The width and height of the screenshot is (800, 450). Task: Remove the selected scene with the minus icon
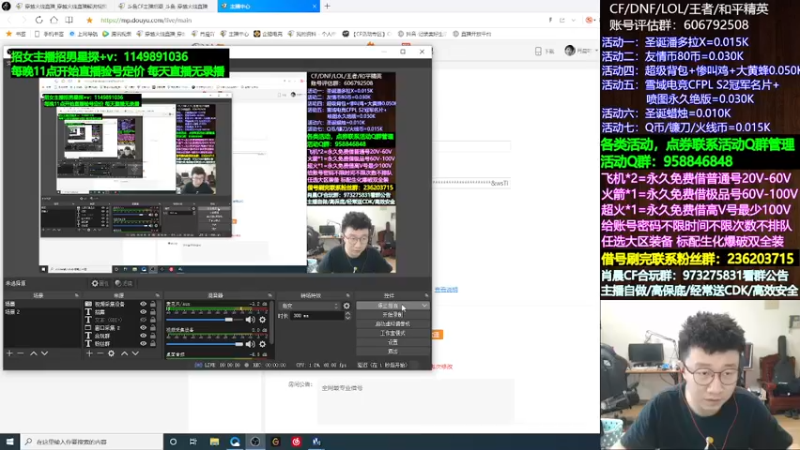[21, 353]
